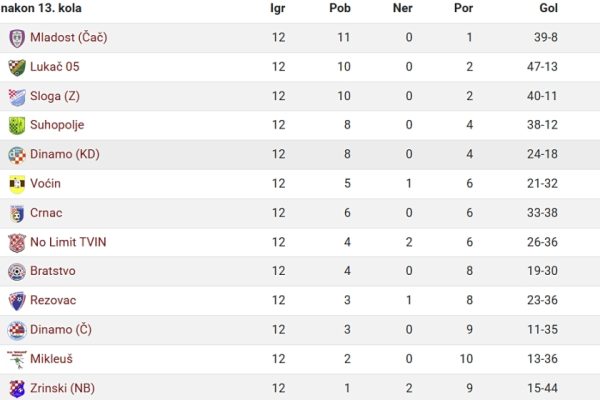Image resolution: width=600 pixels, height=400 pixels.
Task: Click the Bratstvo round club crest
Action: [x=17, y=272]
